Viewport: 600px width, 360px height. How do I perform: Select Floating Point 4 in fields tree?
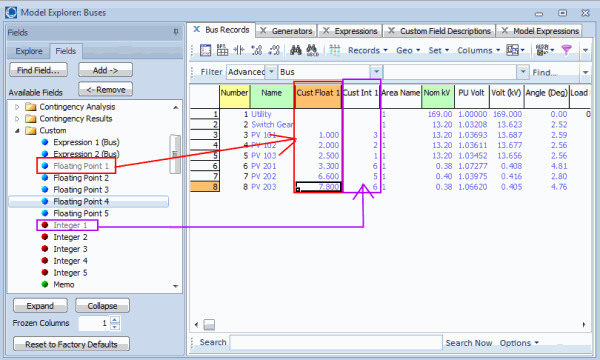(81, 201)
